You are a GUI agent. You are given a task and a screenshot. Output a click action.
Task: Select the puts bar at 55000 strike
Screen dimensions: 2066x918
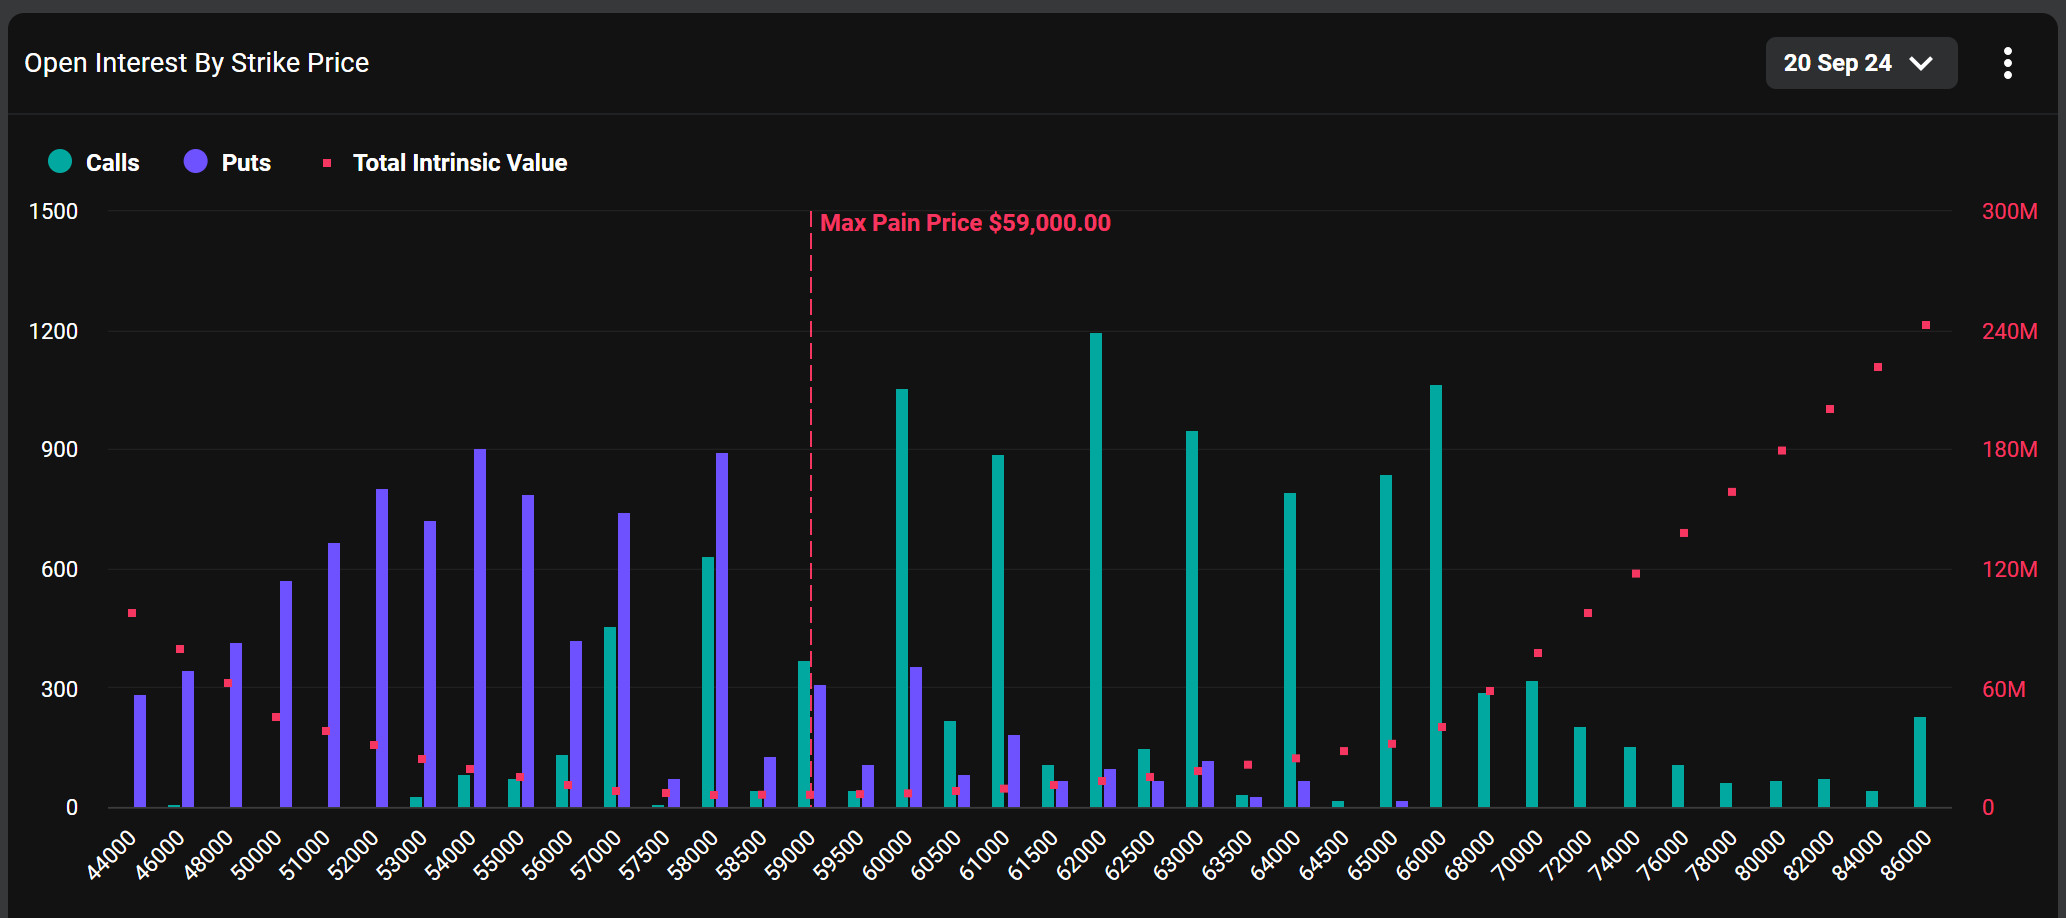point(528,651)
